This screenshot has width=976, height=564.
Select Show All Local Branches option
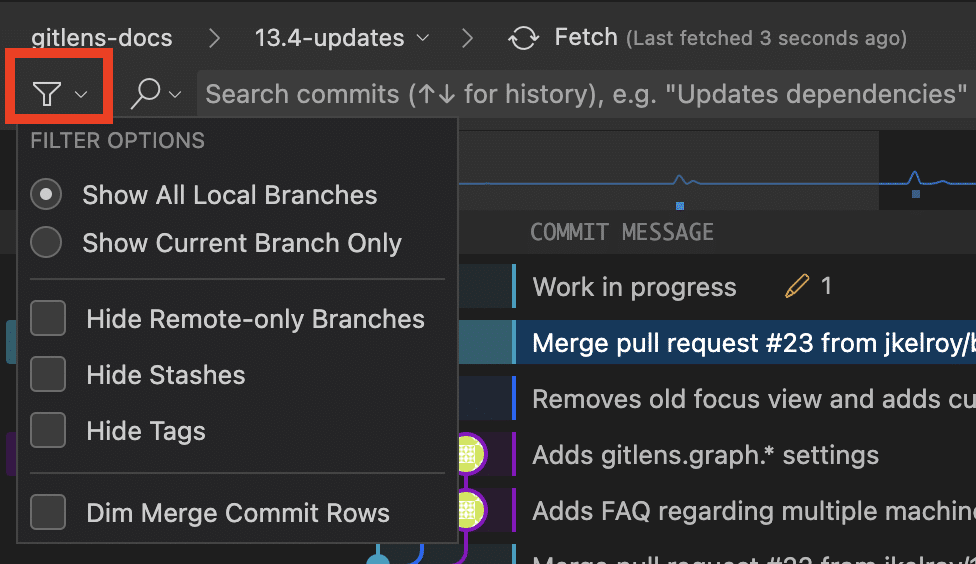click(x=46, y=195)
